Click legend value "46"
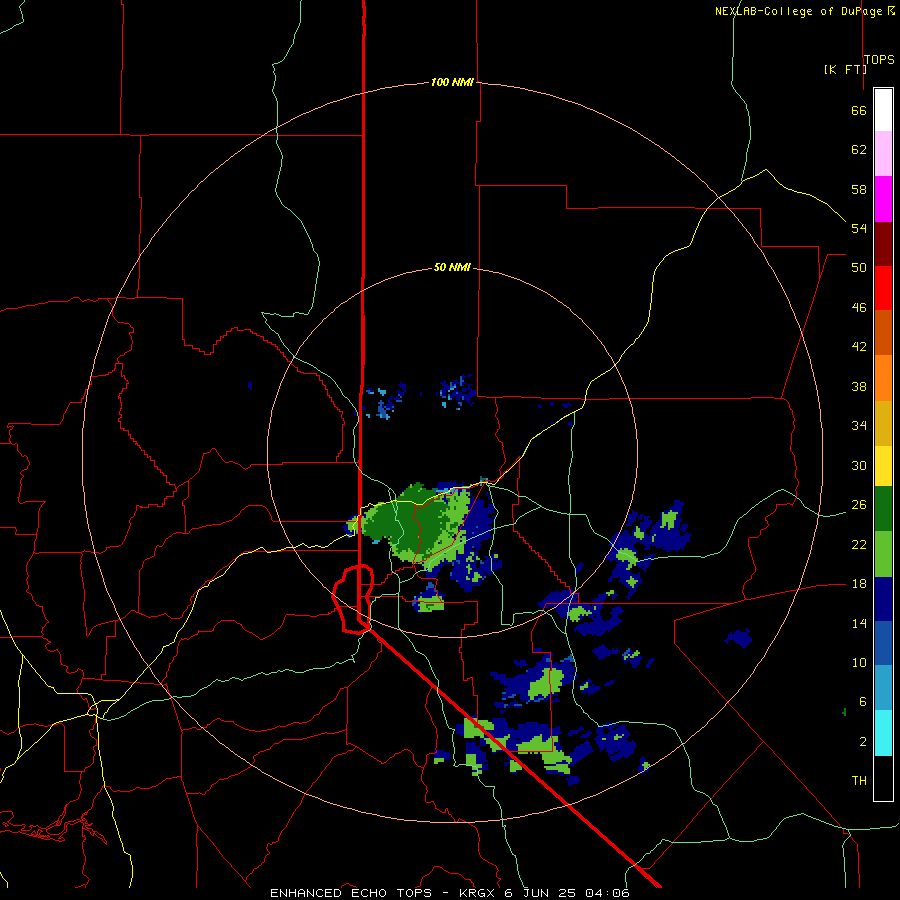Image resolution: width=900 pixels, height=900 pixels. point(859,308)
